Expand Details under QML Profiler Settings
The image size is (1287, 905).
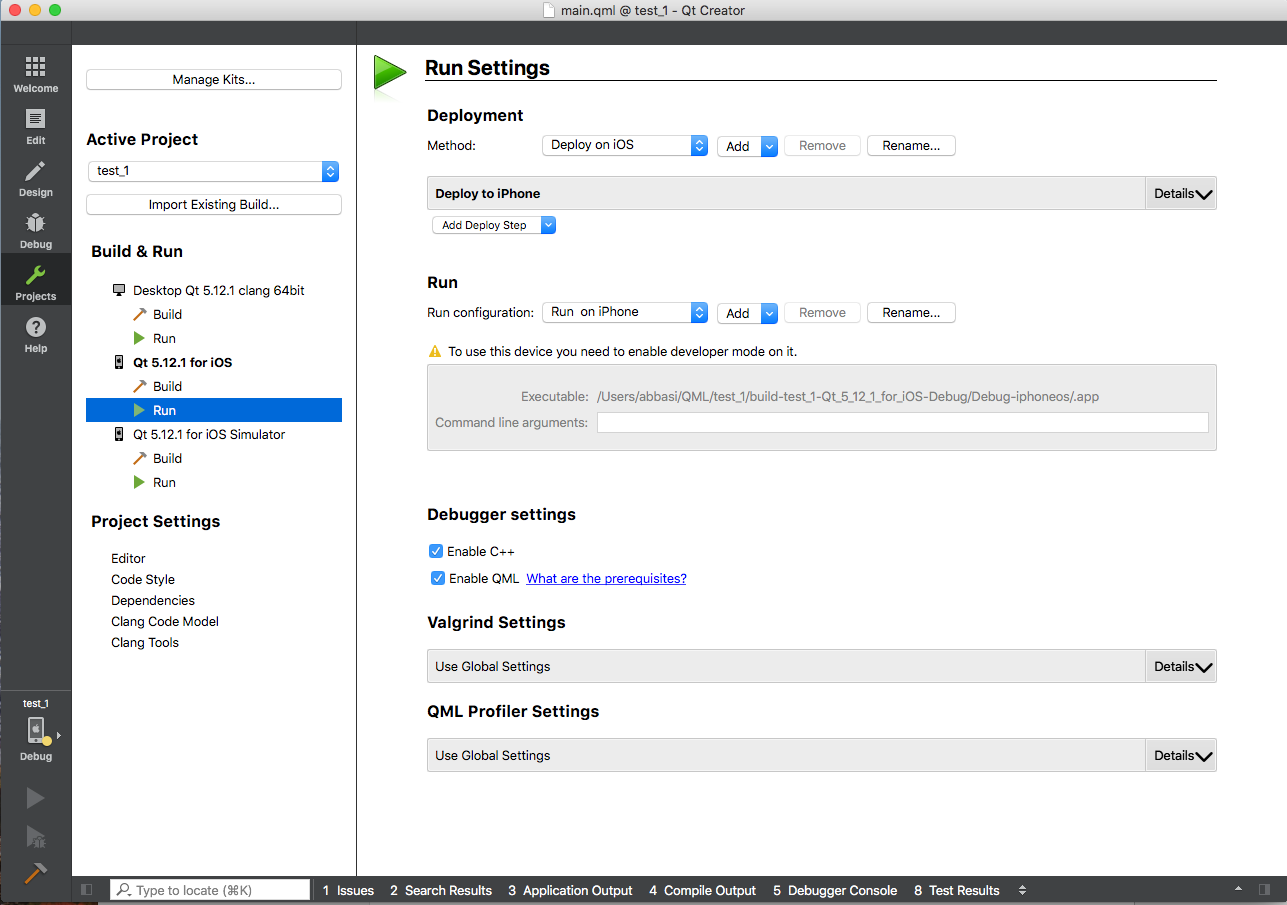tap(1182, 755)
